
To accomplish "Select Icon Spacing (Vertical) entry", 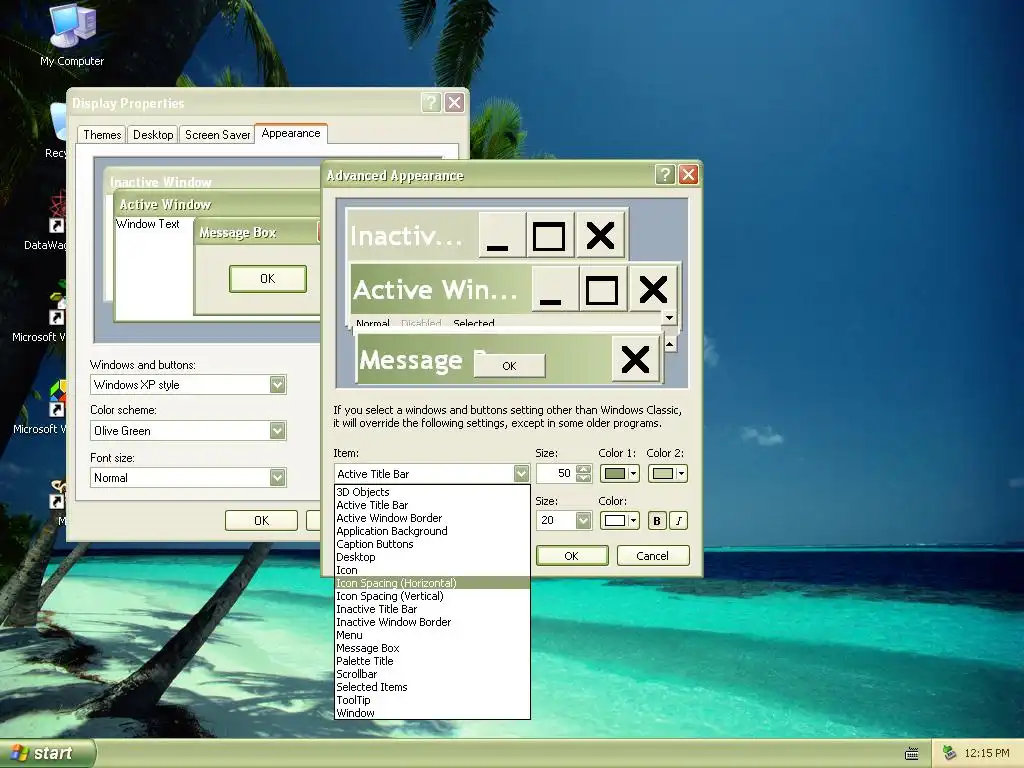I will [x=432, y=596].
